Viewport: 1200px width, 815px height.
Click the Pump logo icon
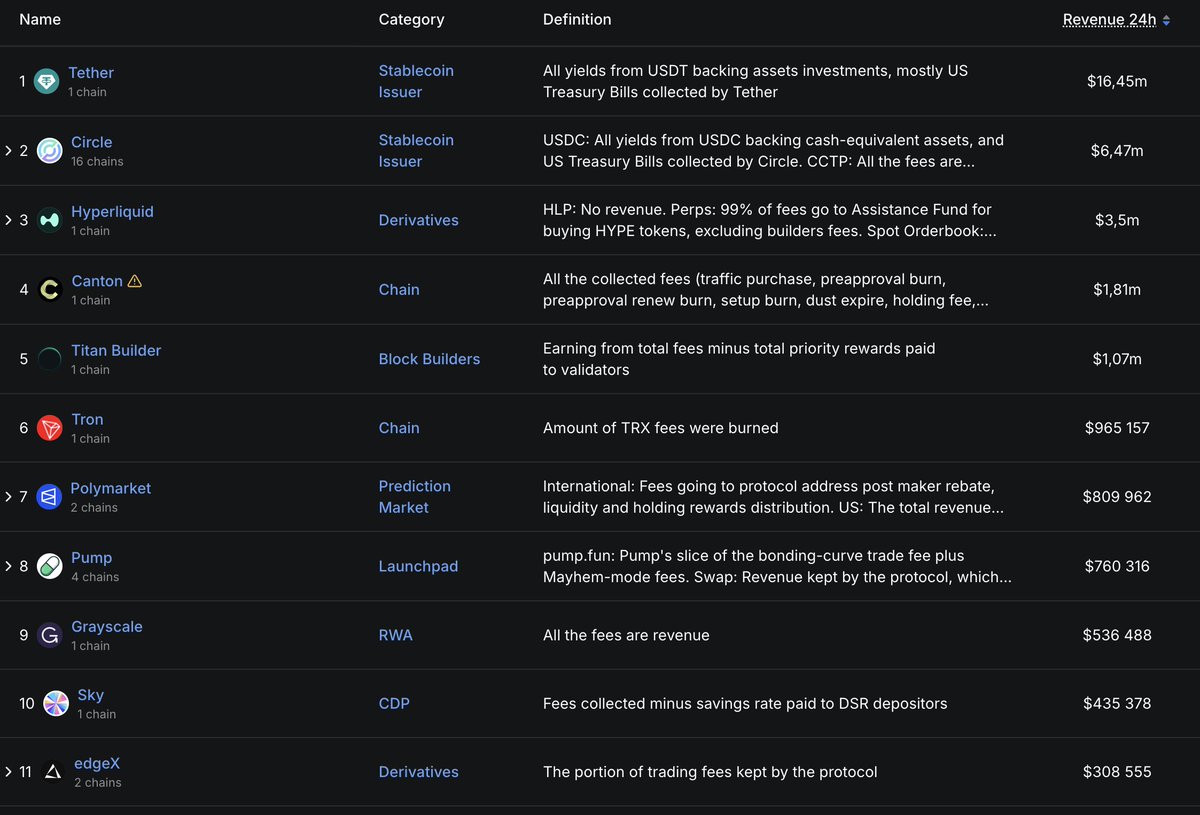tap(50, 566)
